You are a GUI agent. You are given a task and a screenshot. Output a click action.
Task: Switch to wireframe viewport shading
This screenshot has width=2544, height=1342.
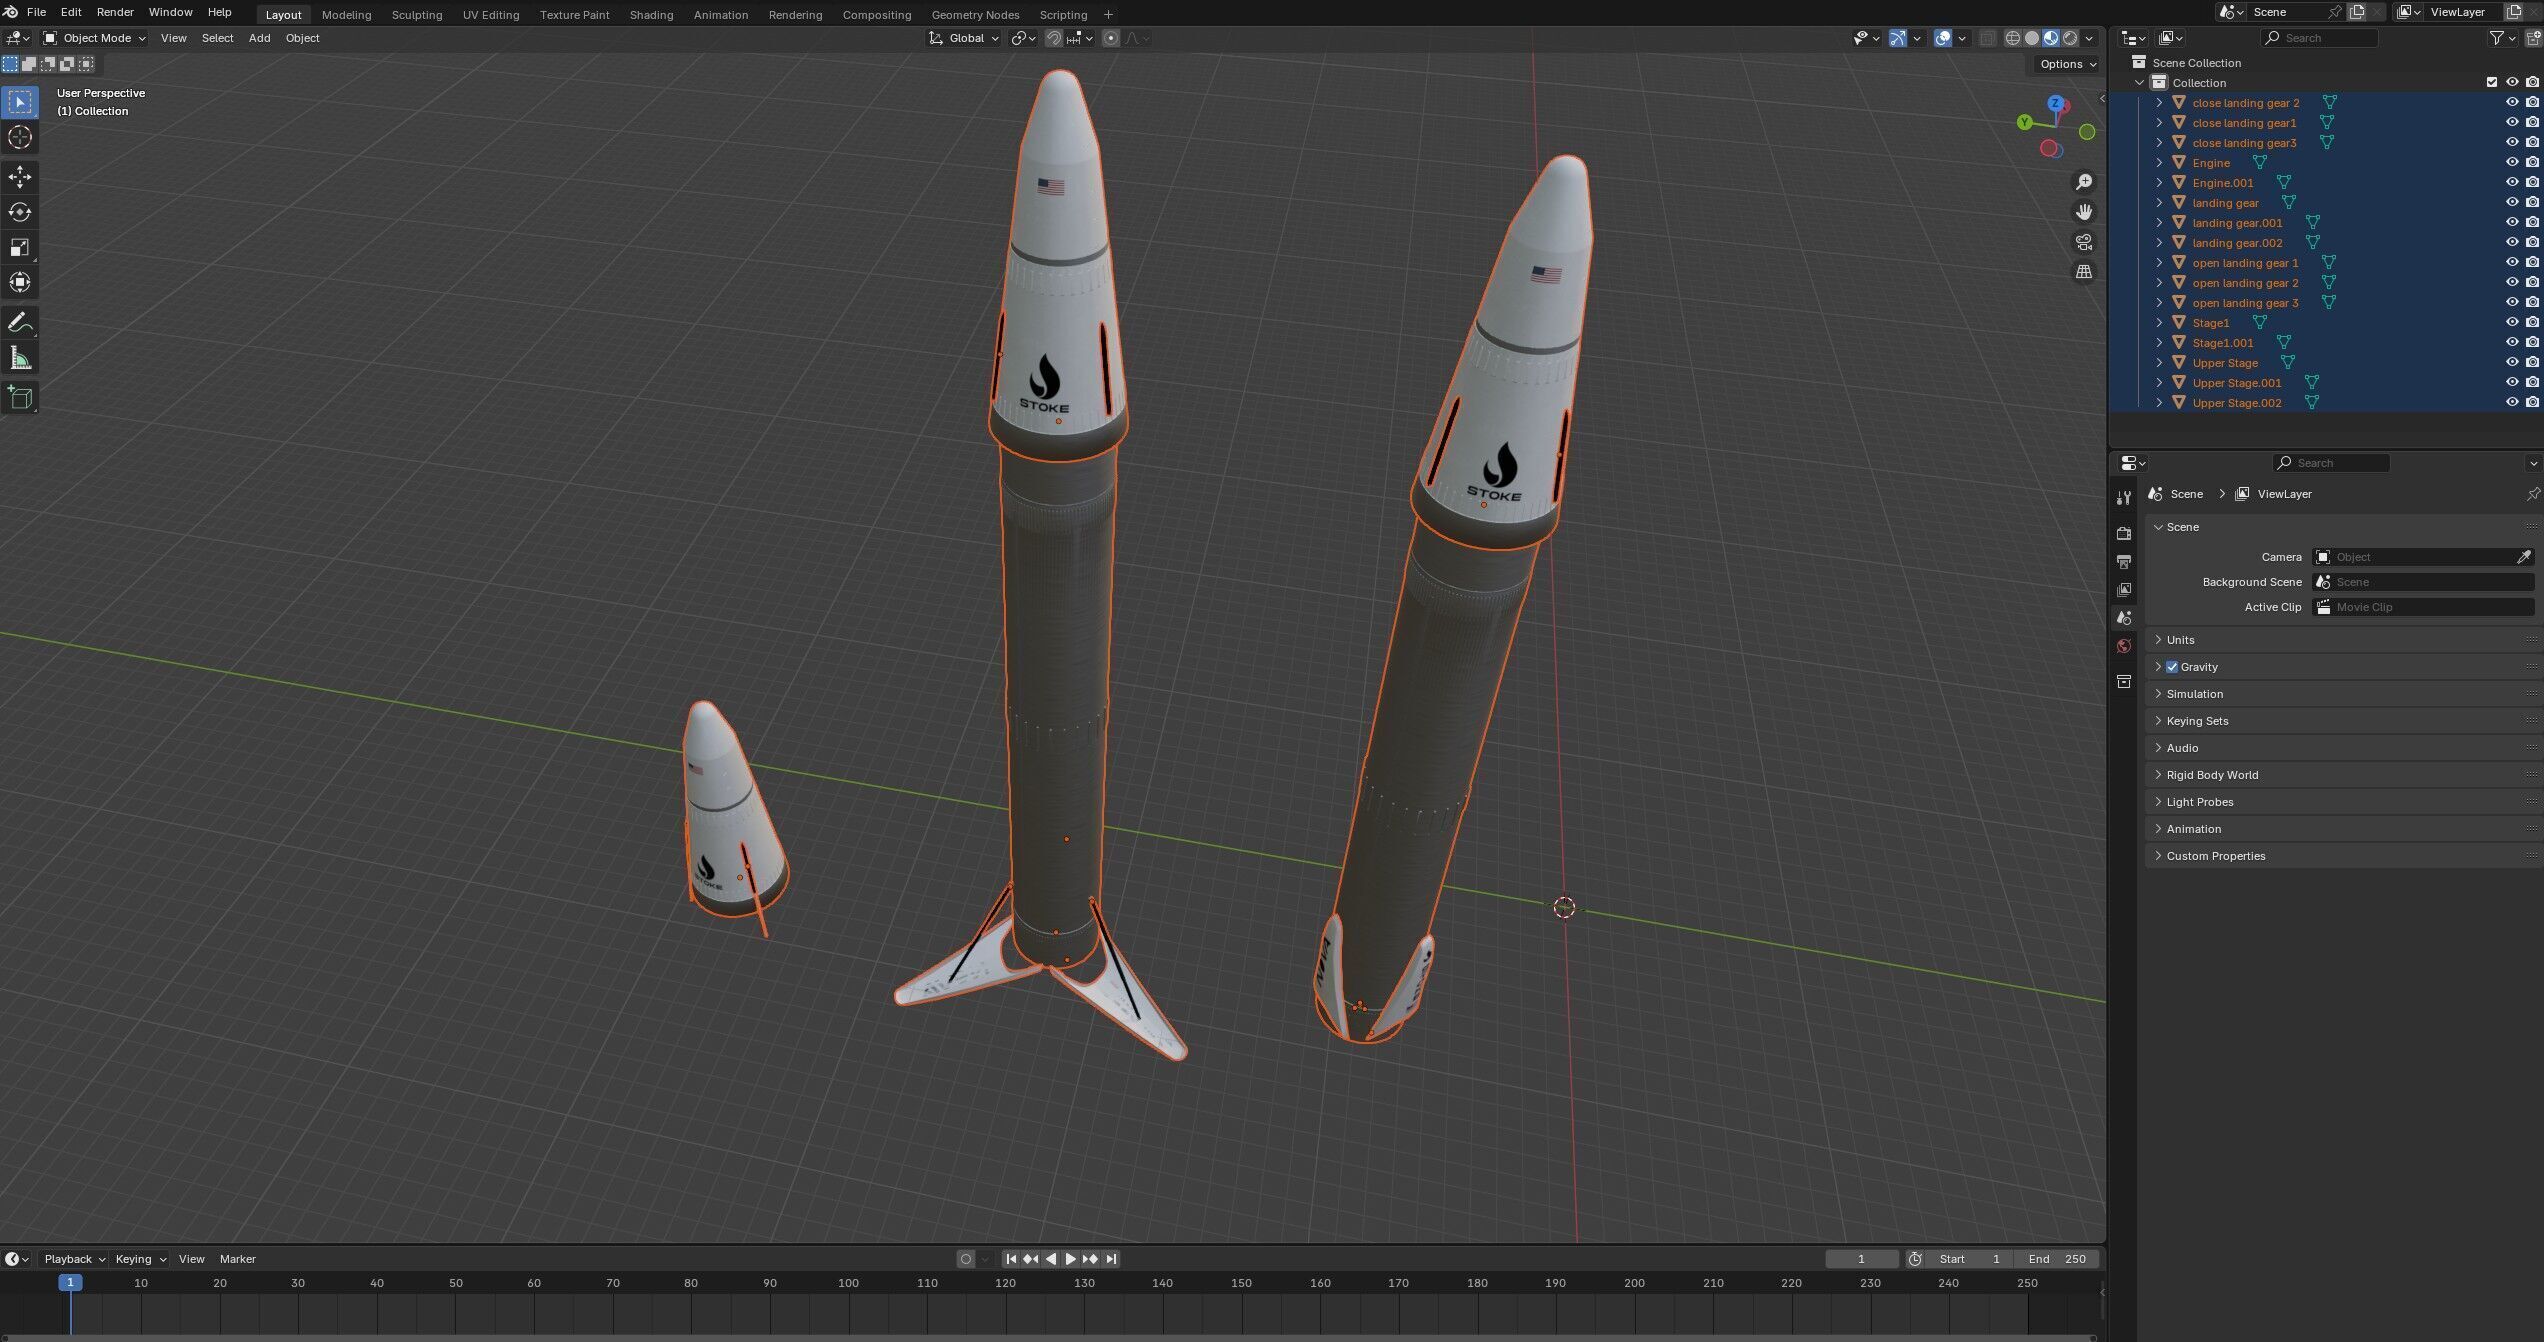coord(2013,38)
